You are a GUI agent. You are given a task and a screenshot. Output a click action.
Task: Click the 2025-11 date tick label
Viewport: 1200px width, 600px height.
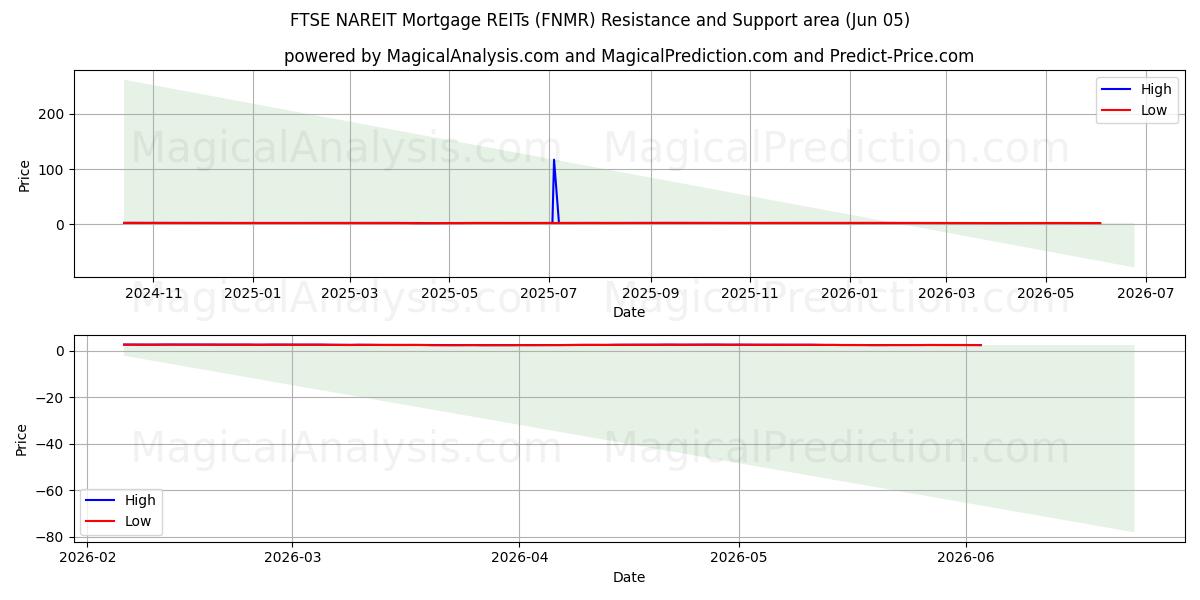point(750,294)
